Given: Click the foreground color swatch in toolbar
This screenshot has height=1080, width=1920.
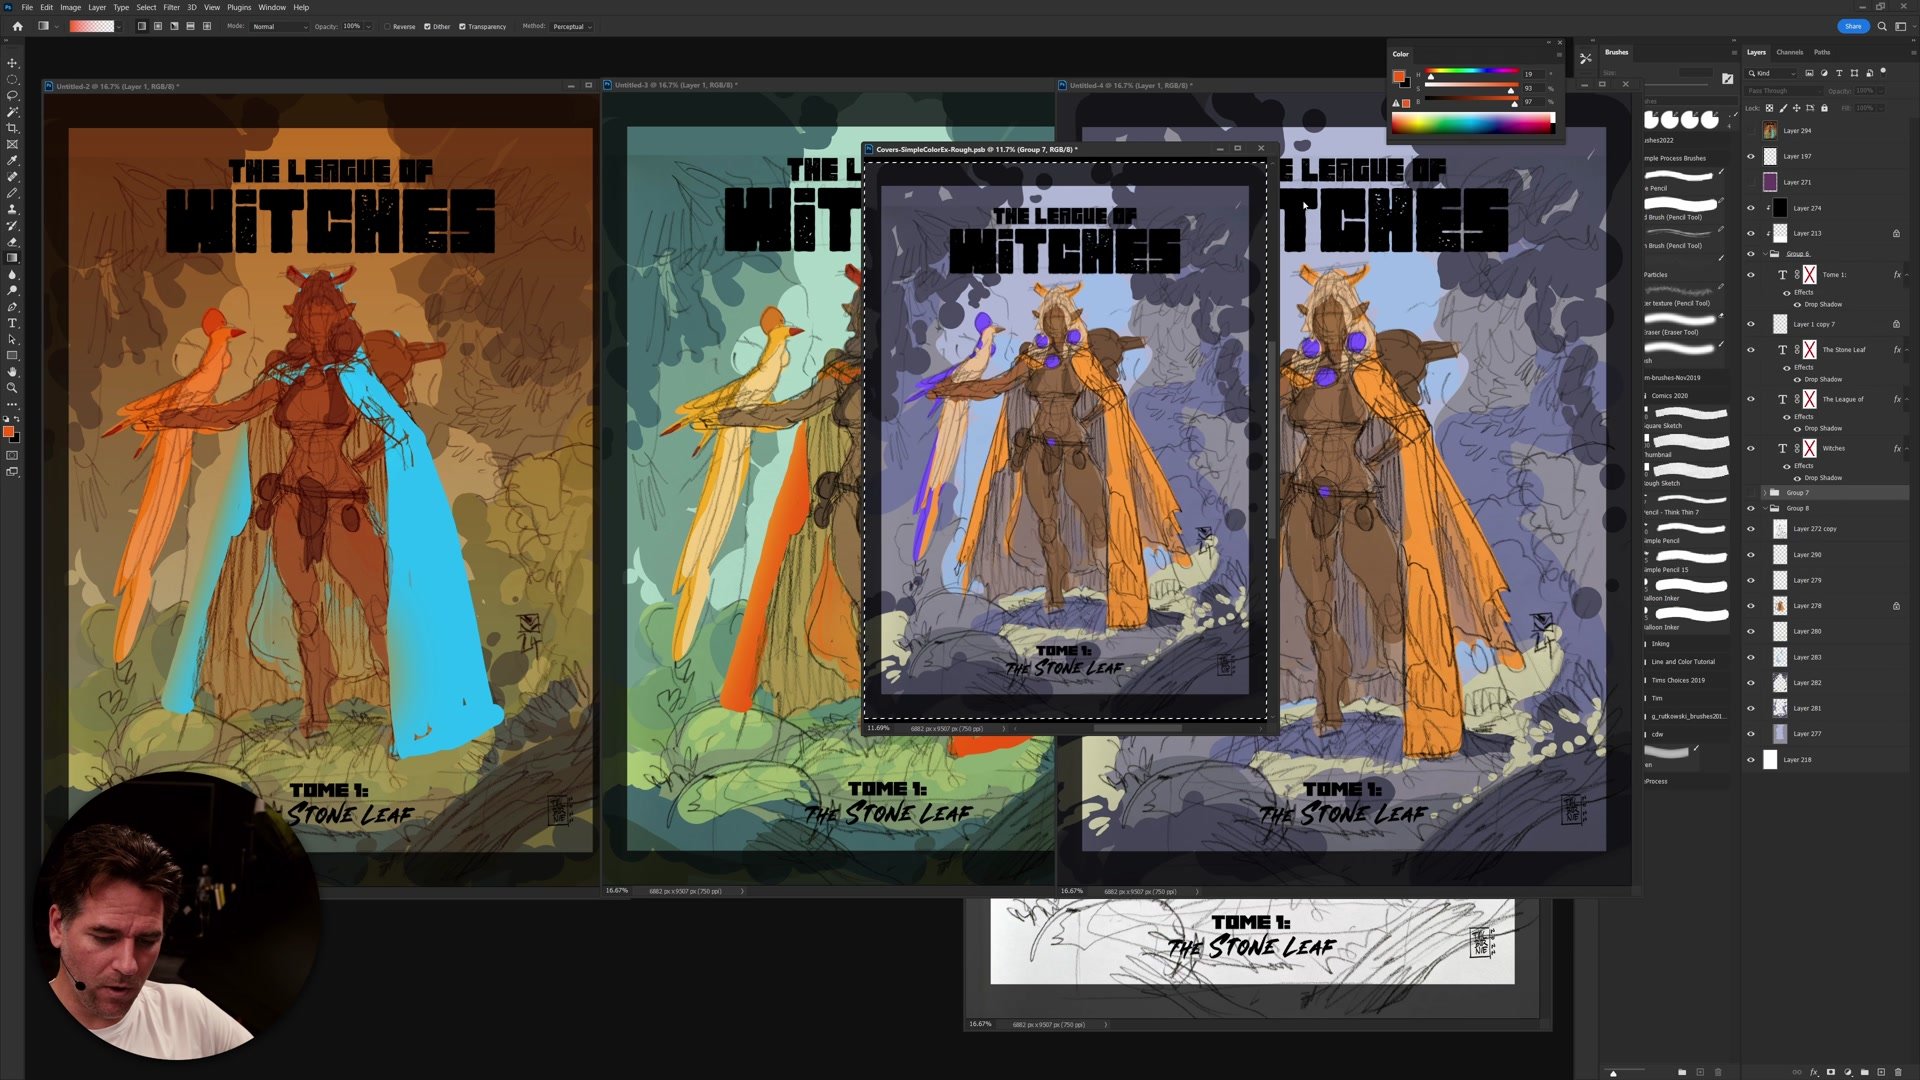Looking at the screenshot, I should (8, 431).
